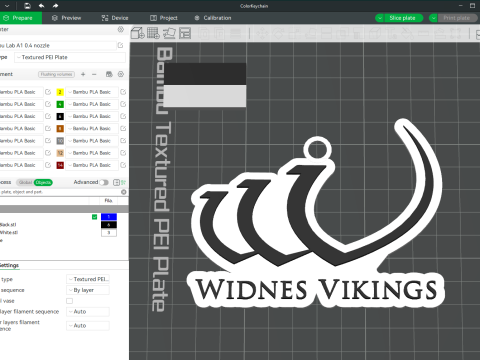Click the dark red filament 14 swatch
The width and height of the screenshot is (480, 360).
[x=60, y=165]
